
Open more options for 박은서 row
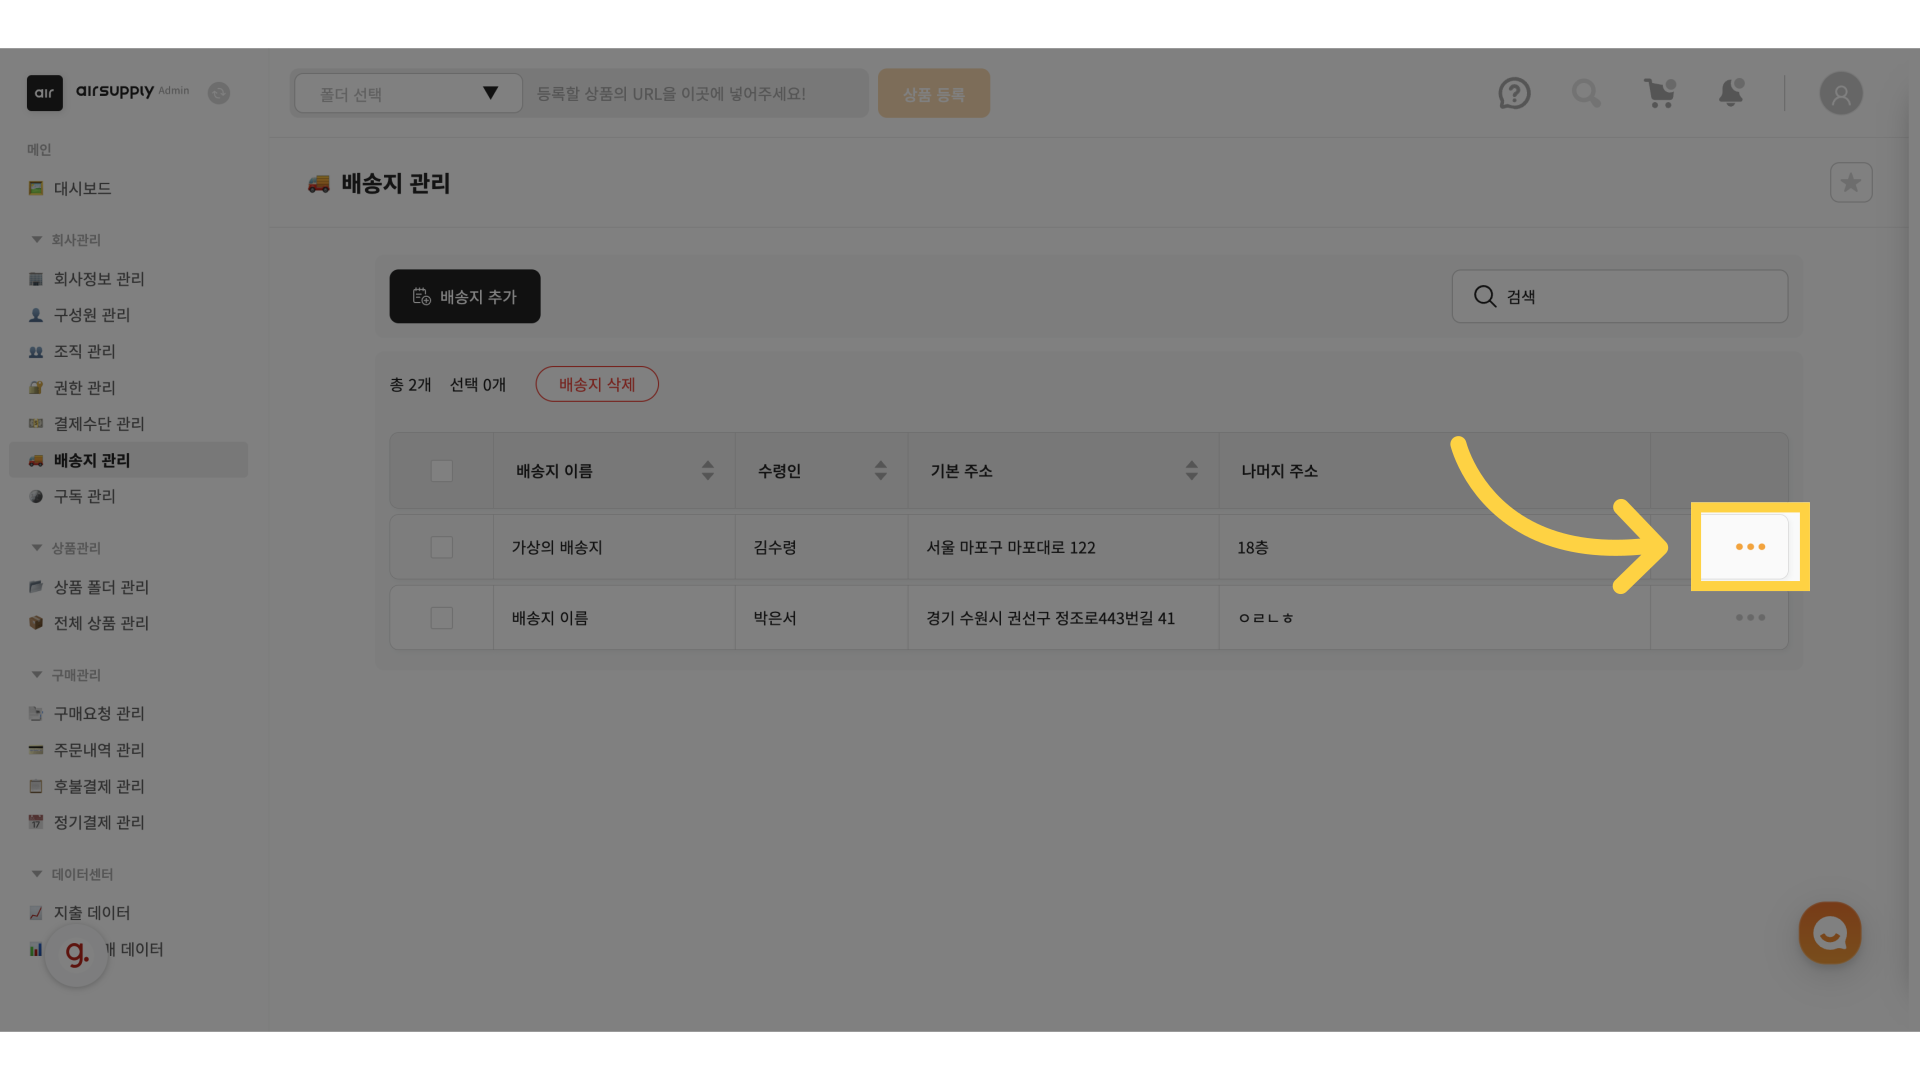point(1749,618)
